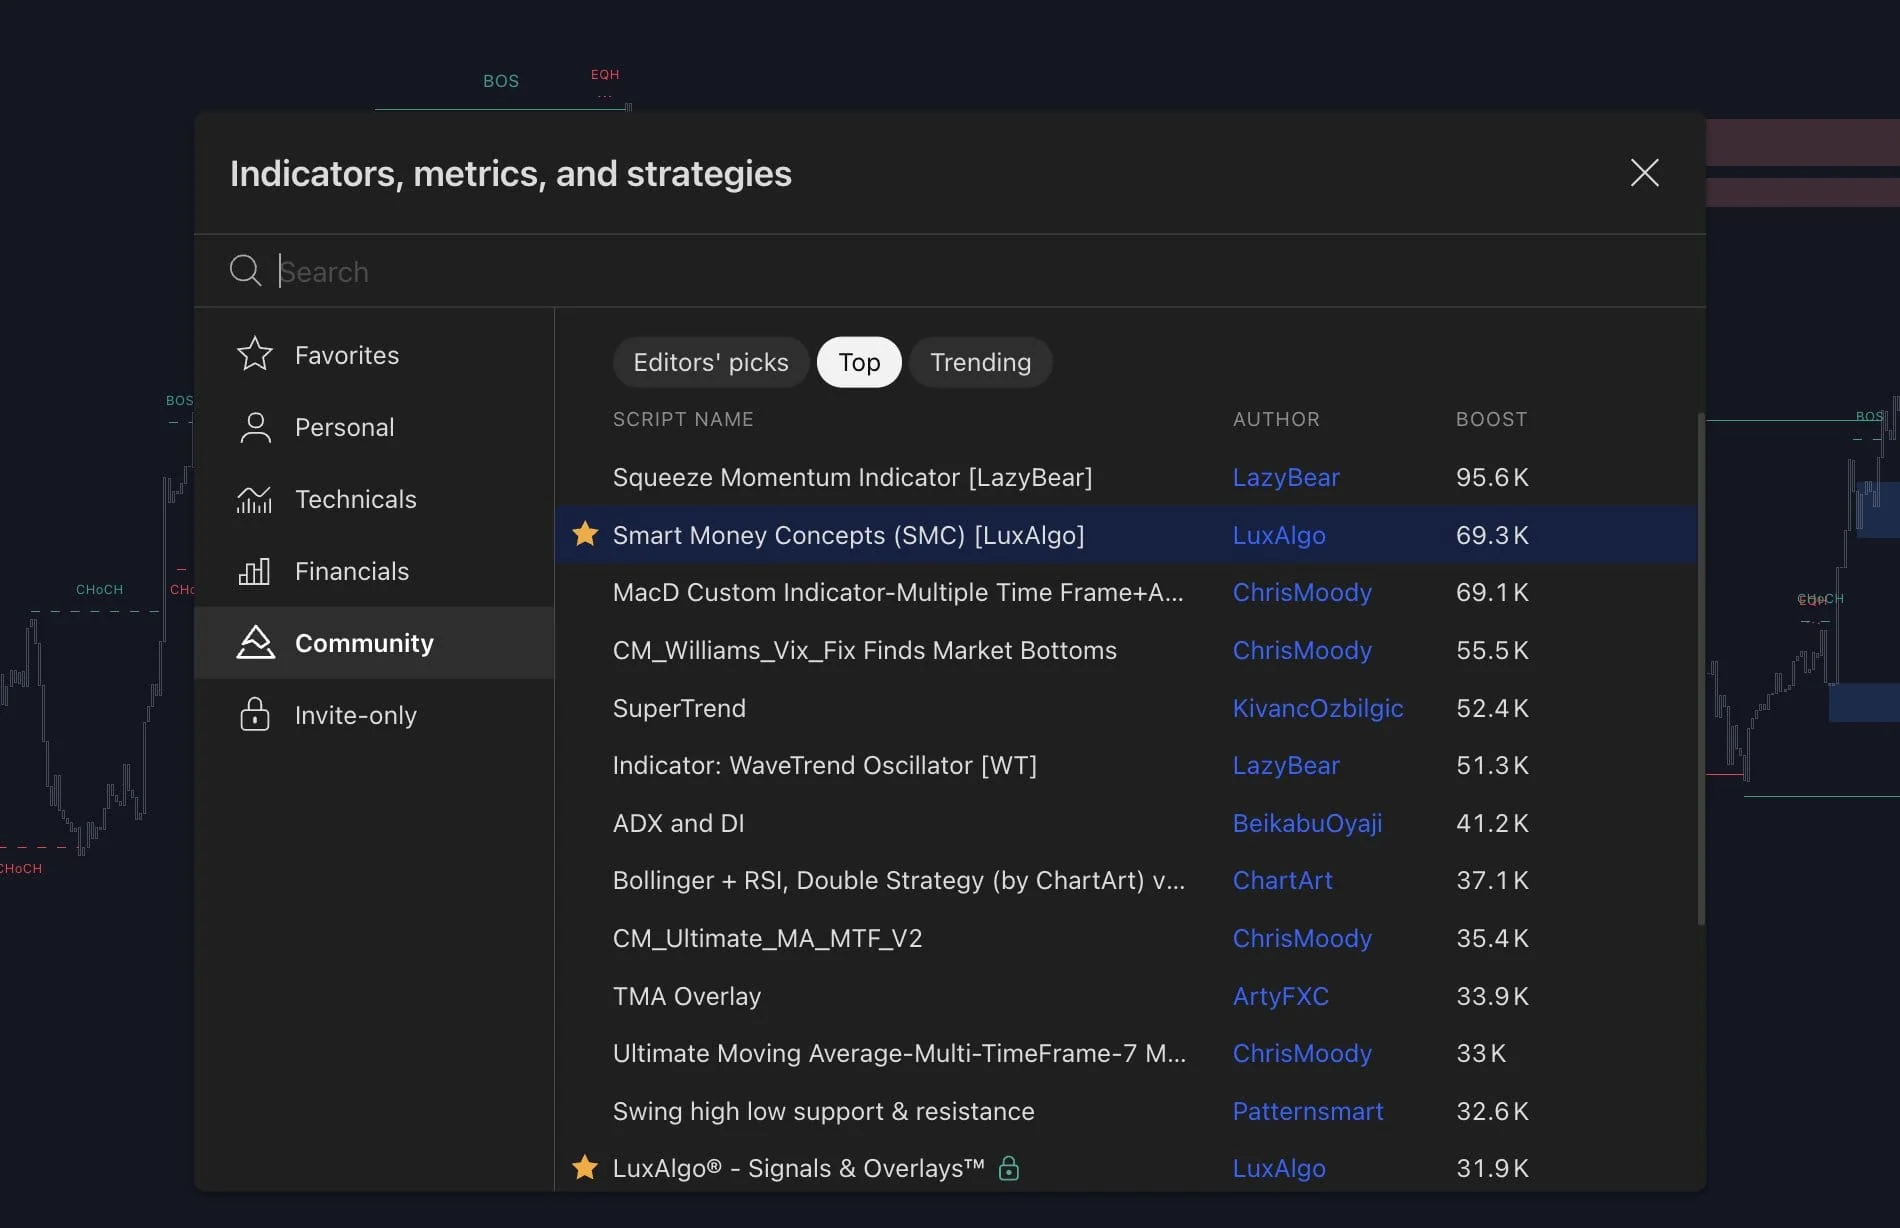Toggle favorite star on LuxAlgo Signals & Overlays
The height and width of the screenshot is (1228, 1900).
[585, 1167]
